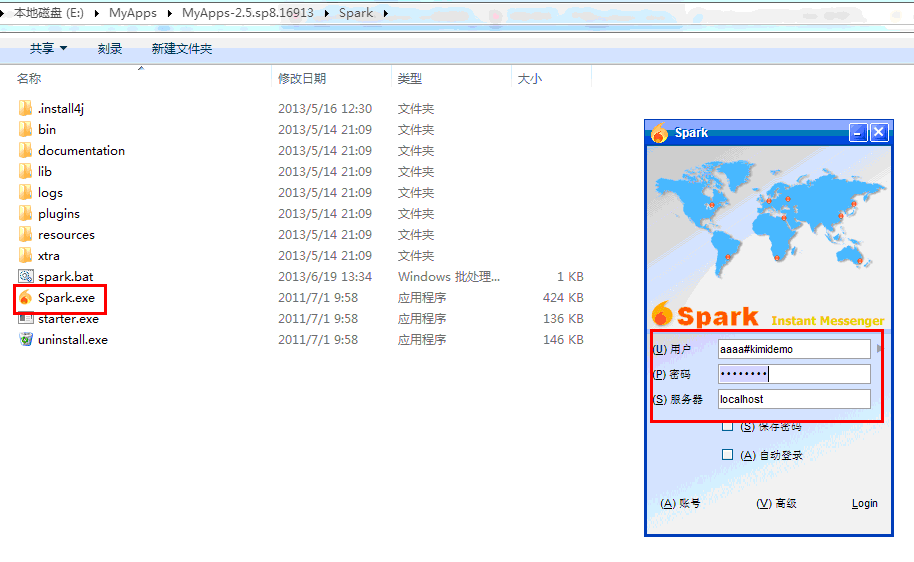Screen dimensions: 914x562
Task: Click 新建文件夹 new folder button
Action: tap(182, 49)
